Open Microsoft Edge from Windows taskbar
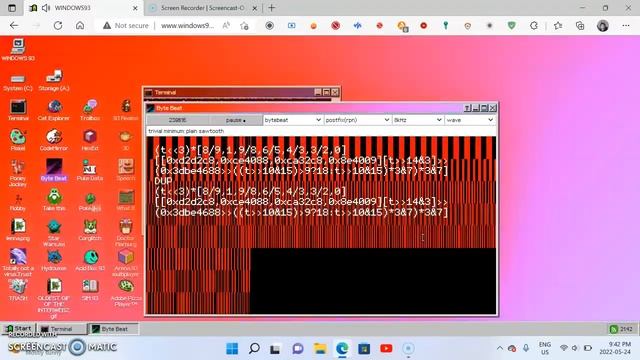The height and width of the screenshot is (360, 640). [x=342, y=348]
